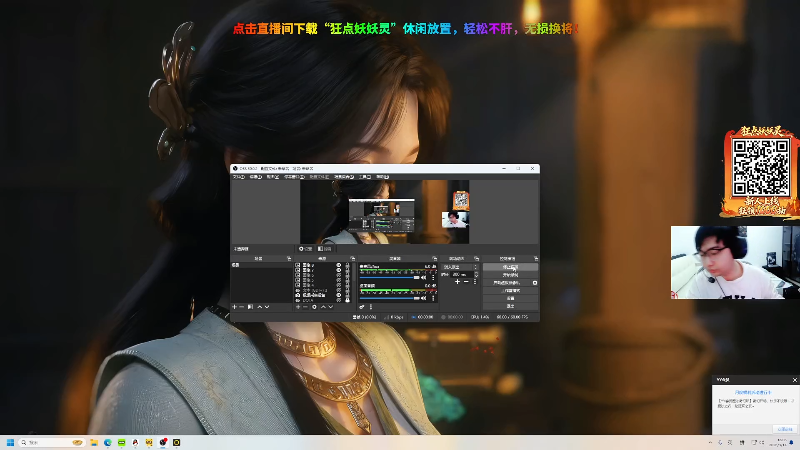This screenshot has width=800, height=450.
Task: Toggle visibility of the first source
Action: [339, 265]
